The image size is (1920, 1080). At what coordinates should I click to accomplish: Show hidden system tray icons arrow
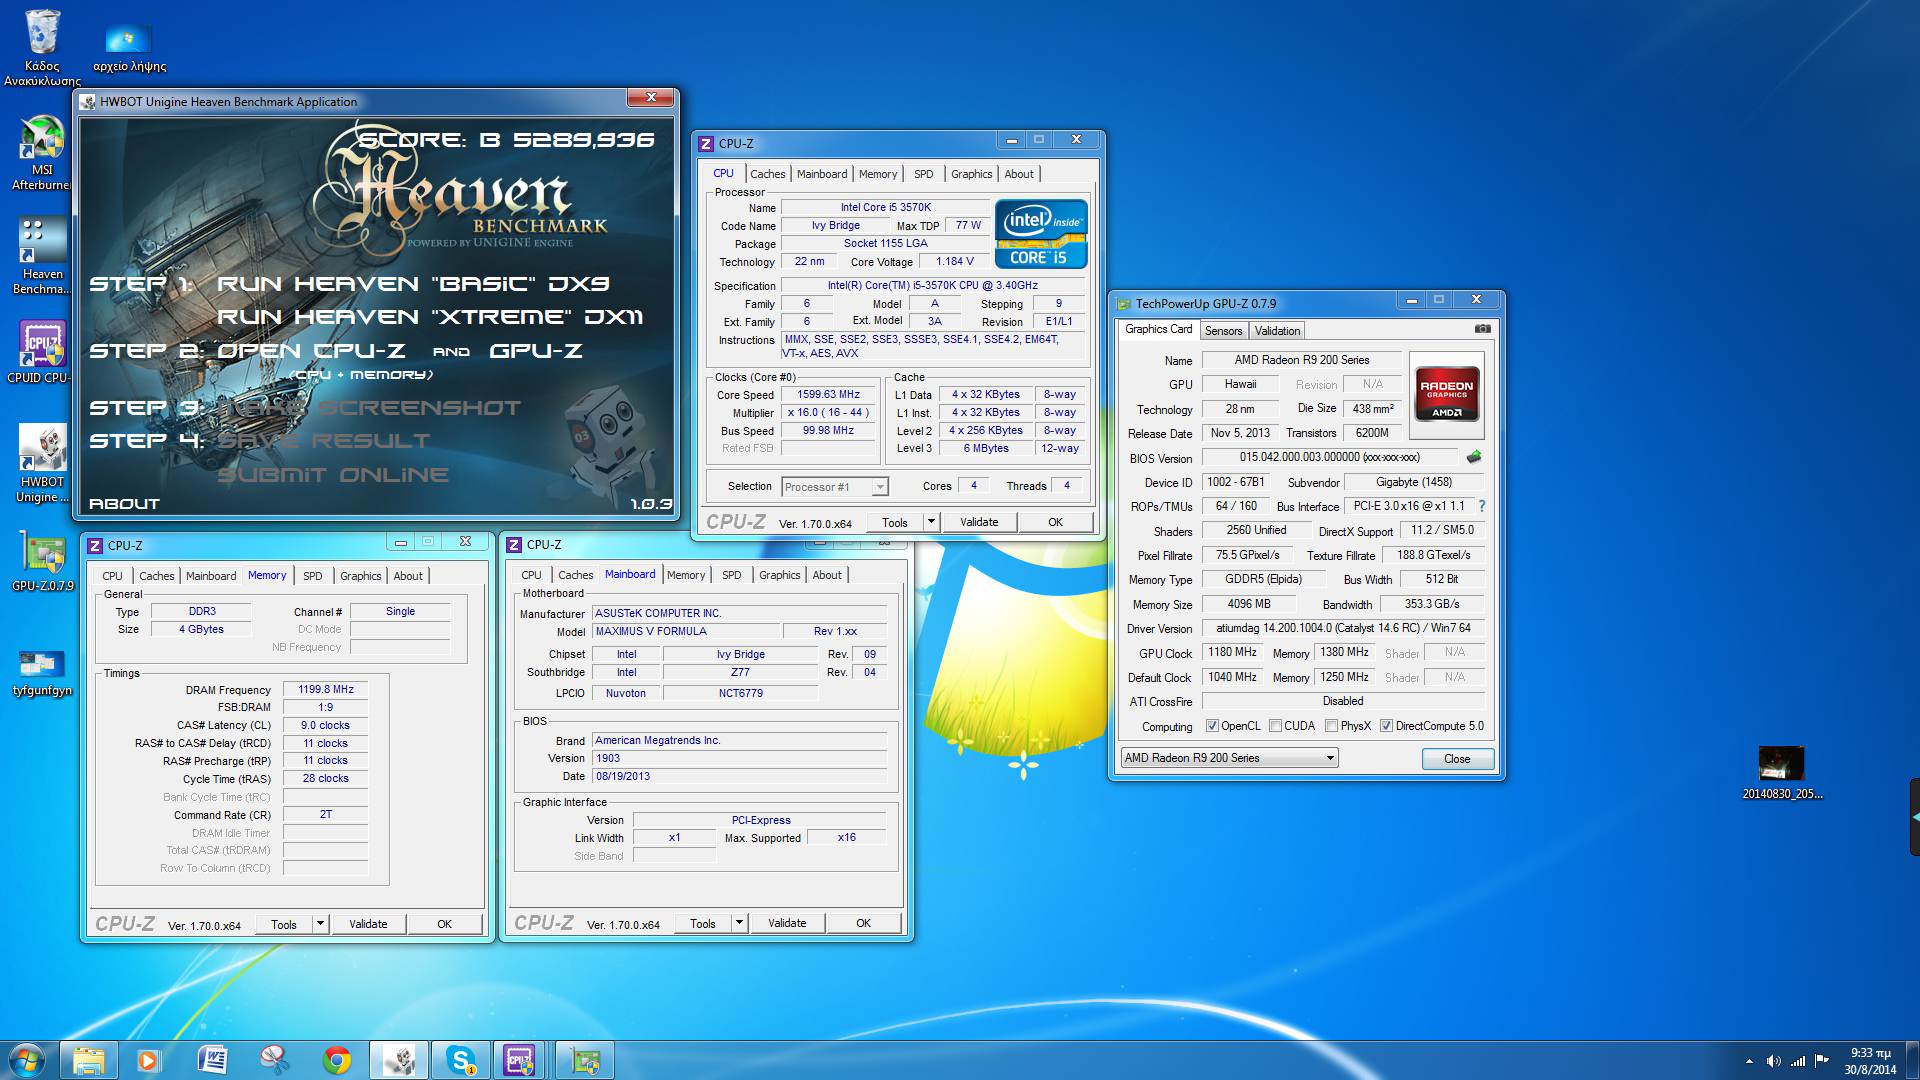point(1749,1061)
